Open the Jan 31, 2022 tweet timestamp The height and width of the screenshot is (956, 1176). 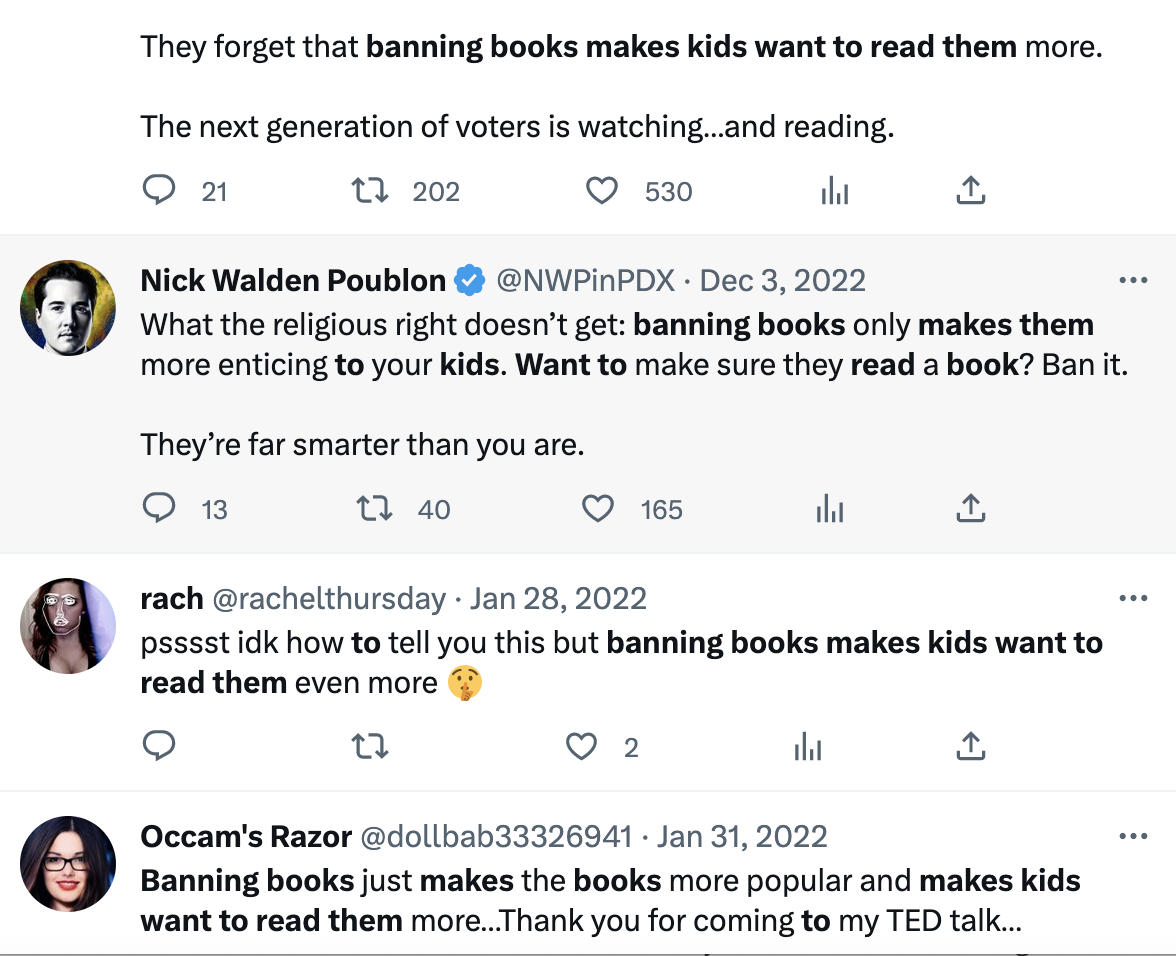[x=741, y=836]
